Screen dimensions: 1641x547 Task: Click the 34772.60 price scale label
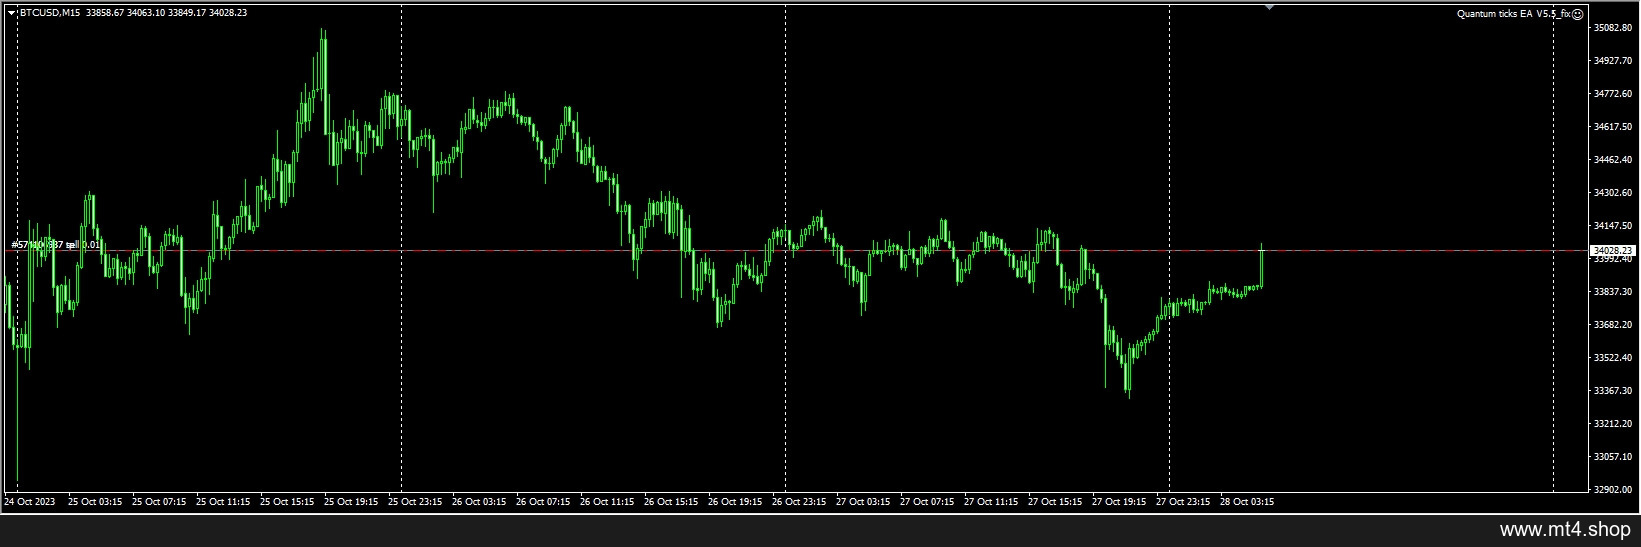click(x=1613, y=94)
